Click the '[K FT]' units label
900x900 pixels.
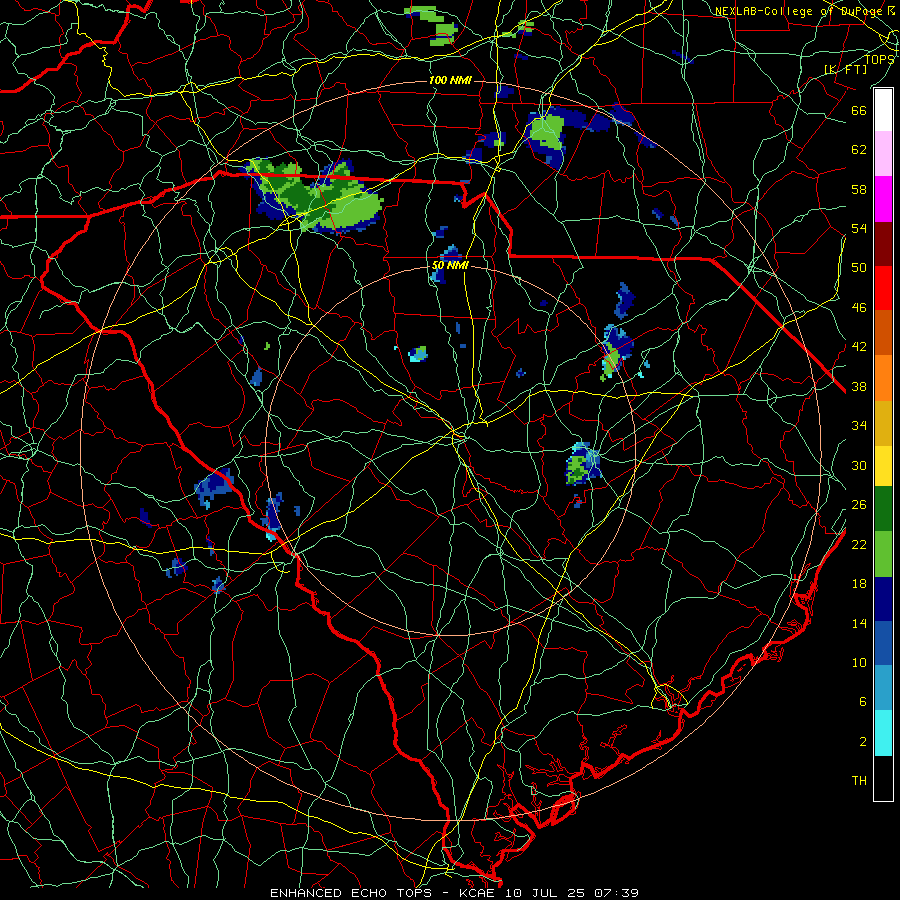pos(845,69)
